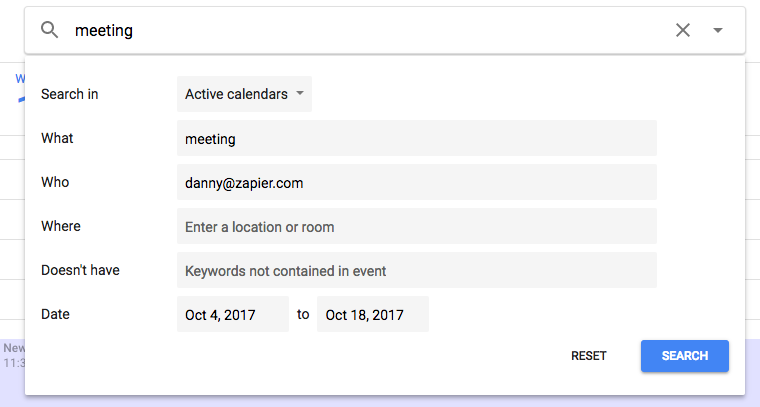The height and width of the screenshot is (407, 760).
Task: Click the Date label
Action: pyautogui.click(x=55, y=314)
